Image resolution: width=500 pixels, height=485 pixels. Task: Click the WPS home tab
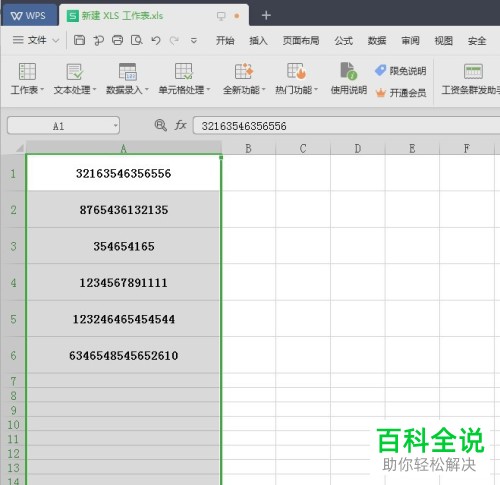(29, 15)
